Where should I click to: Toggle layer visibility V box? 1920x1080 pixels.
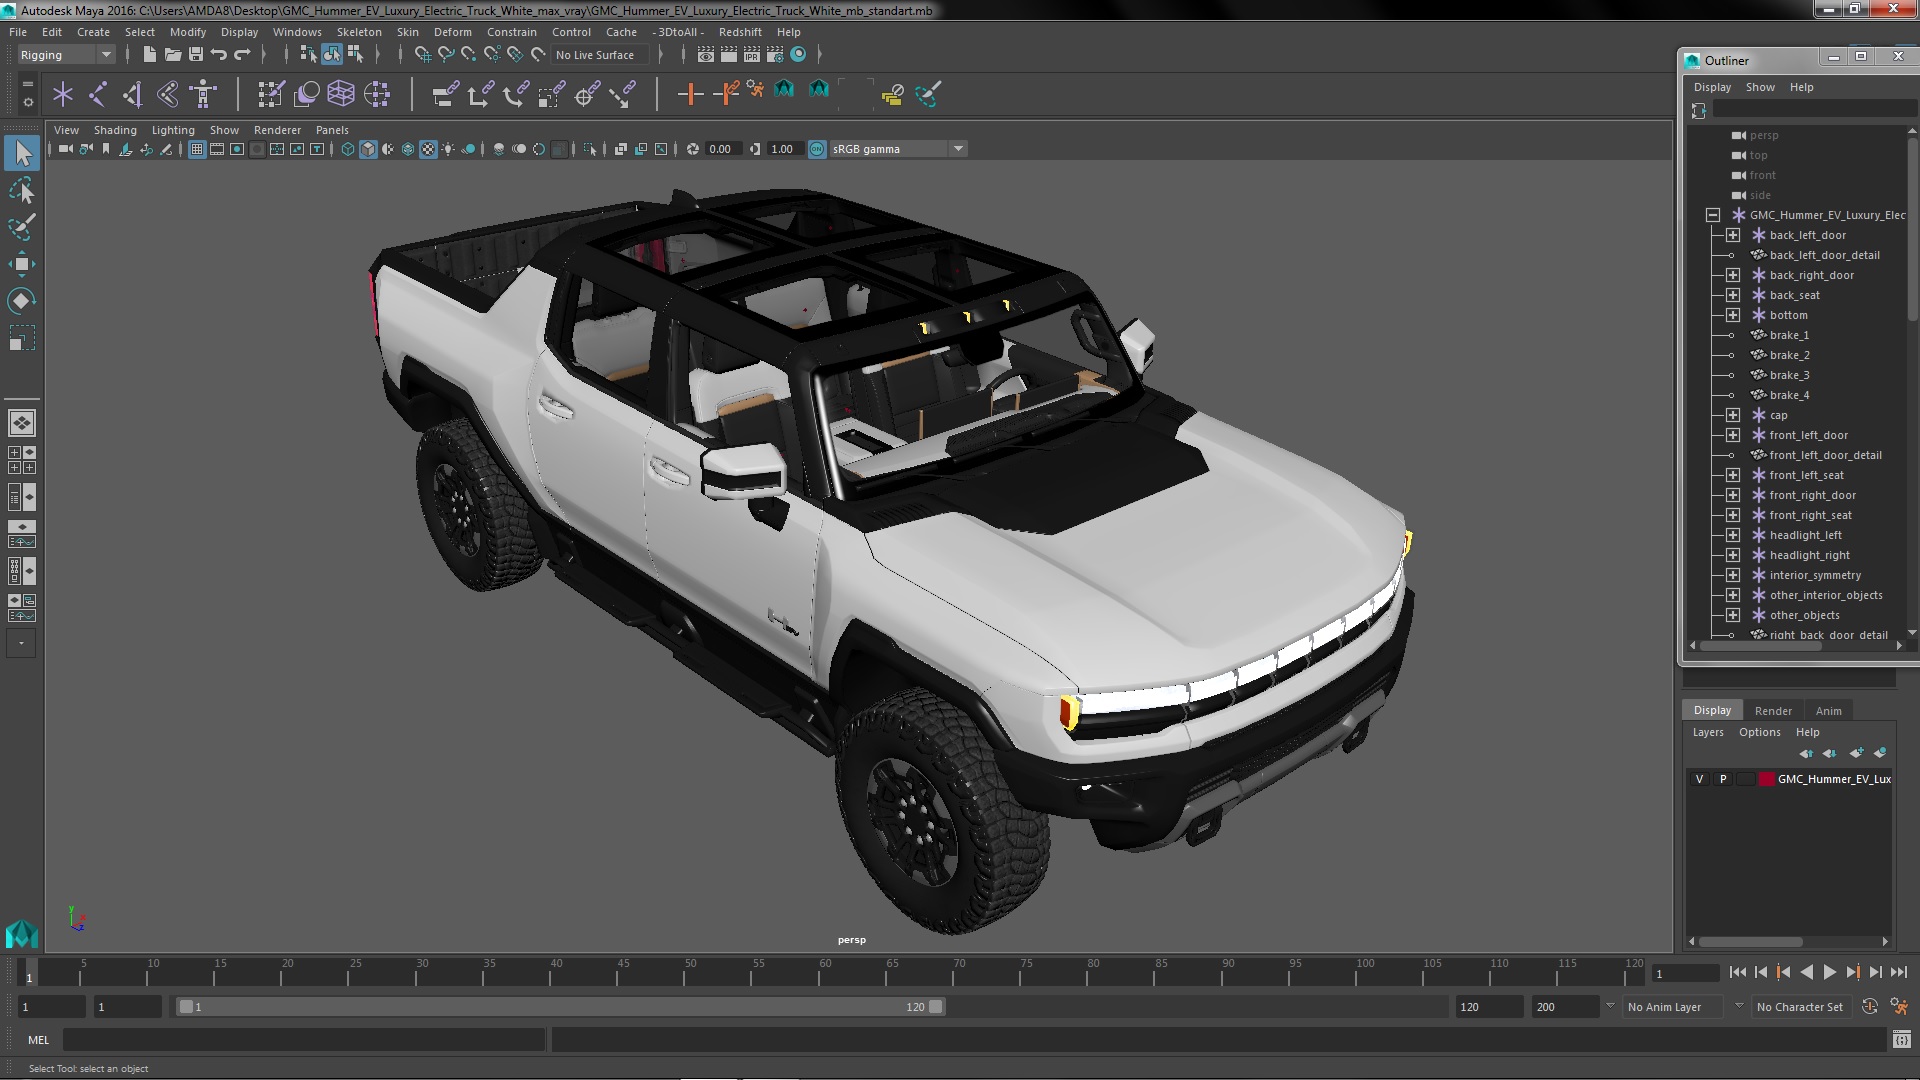[x=1699, y=779]
